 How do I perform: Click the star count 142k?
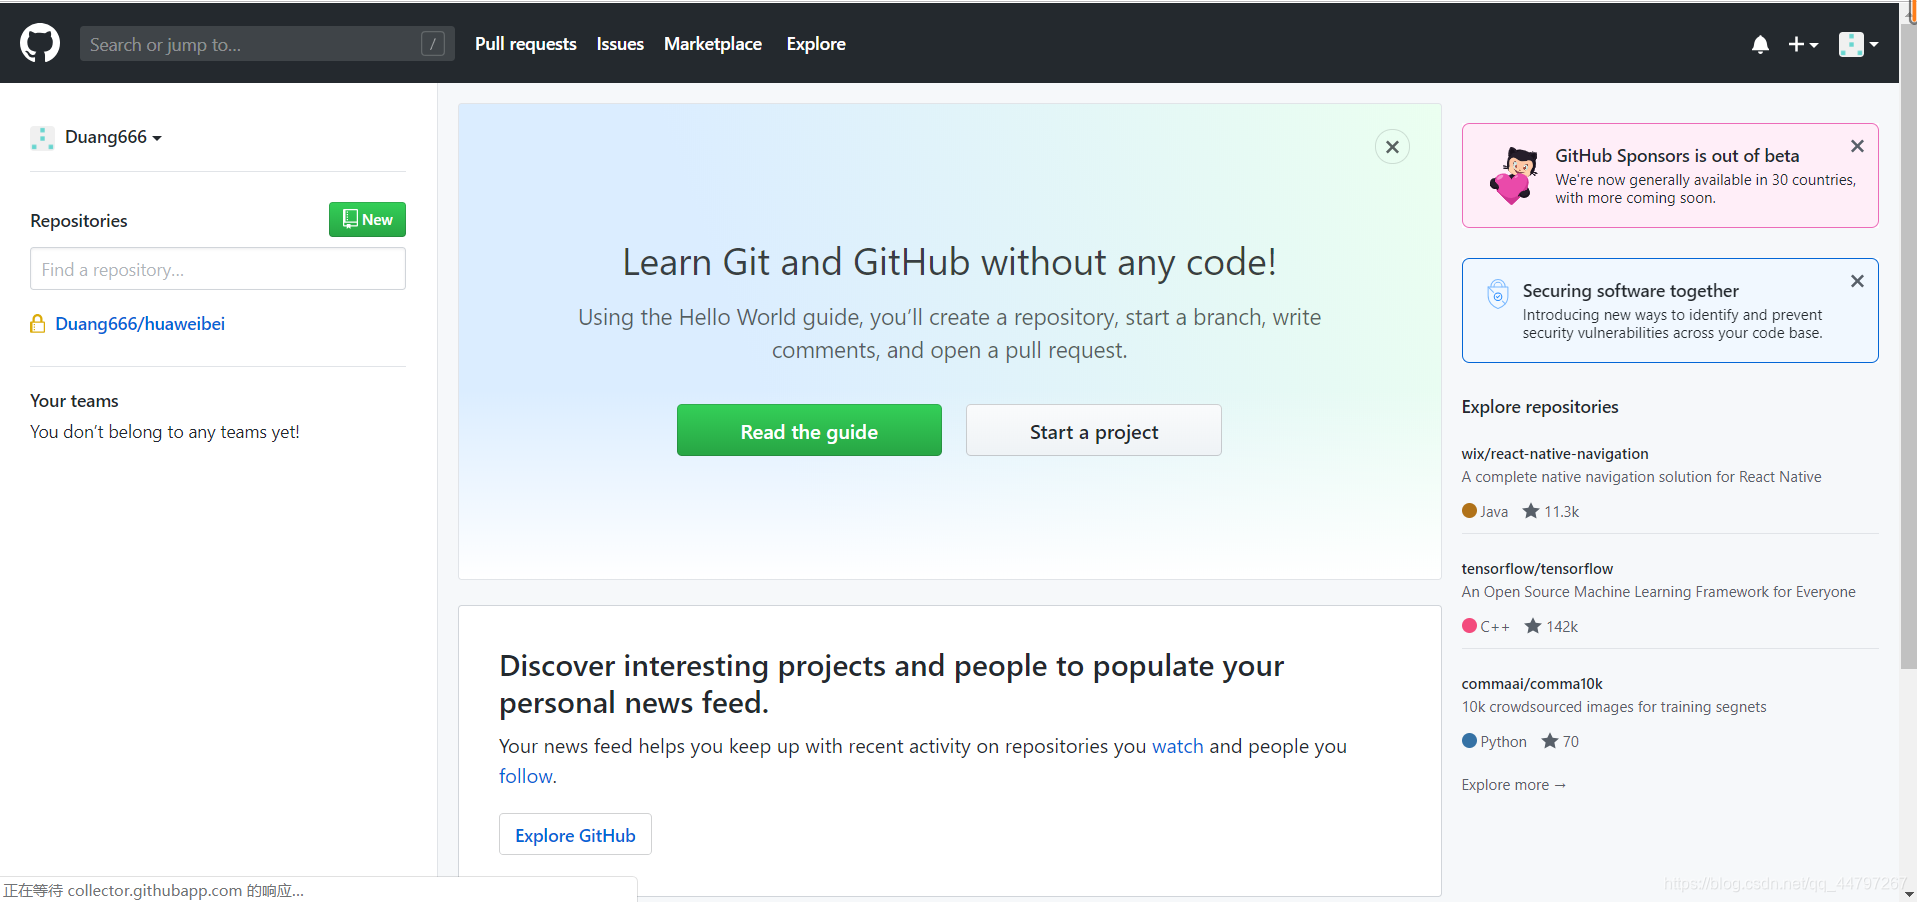pos(1551,626)
